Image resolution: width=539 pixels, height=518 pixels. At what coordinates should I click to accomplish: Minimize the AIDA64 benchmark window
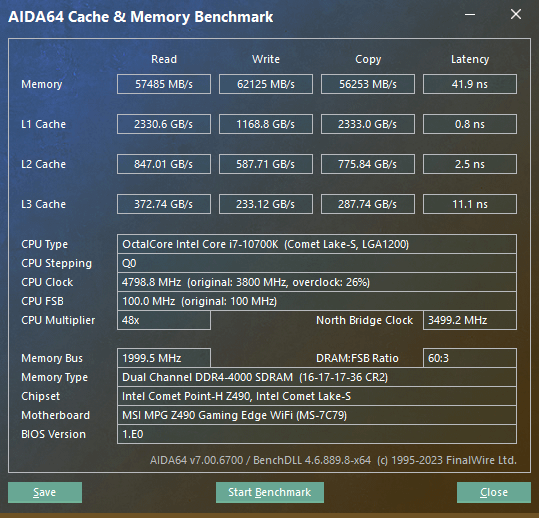point(470,14)
